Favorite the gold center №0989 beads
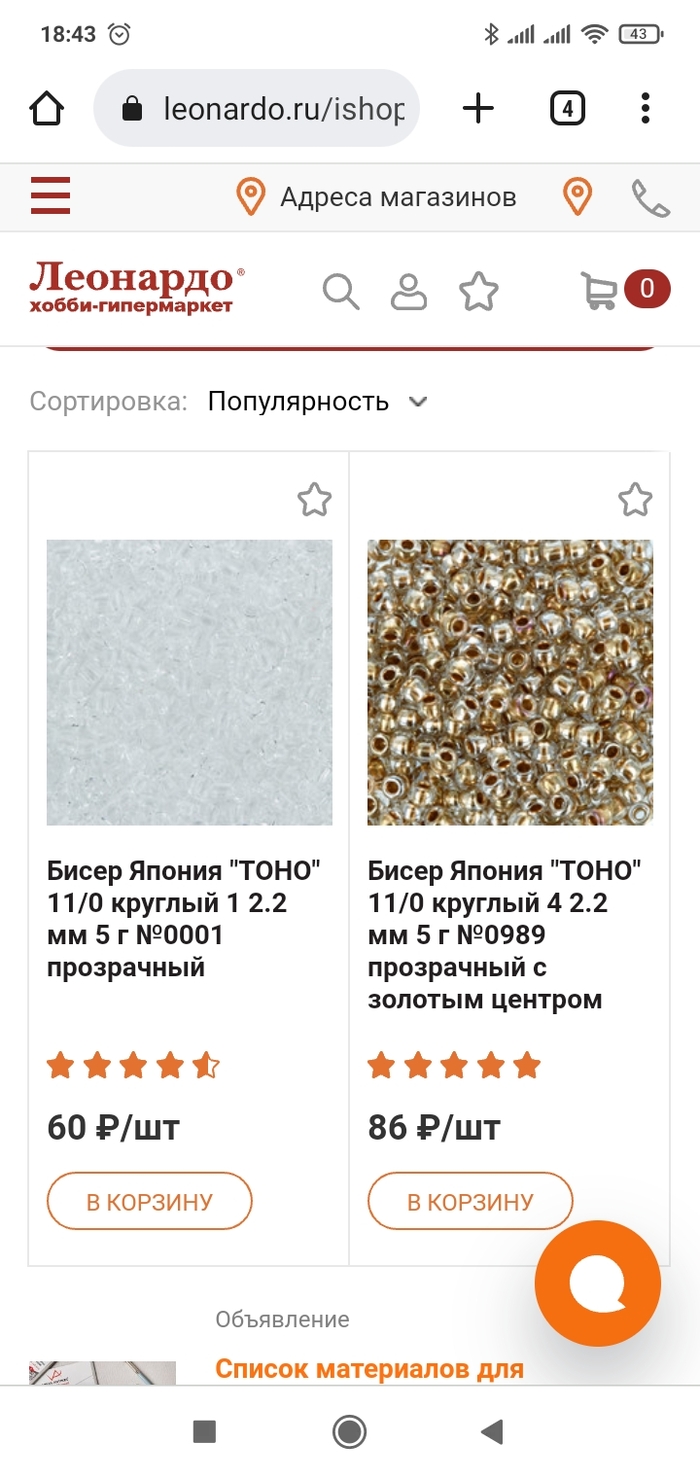Viewport: 700px width, 1478px height. 635,499
